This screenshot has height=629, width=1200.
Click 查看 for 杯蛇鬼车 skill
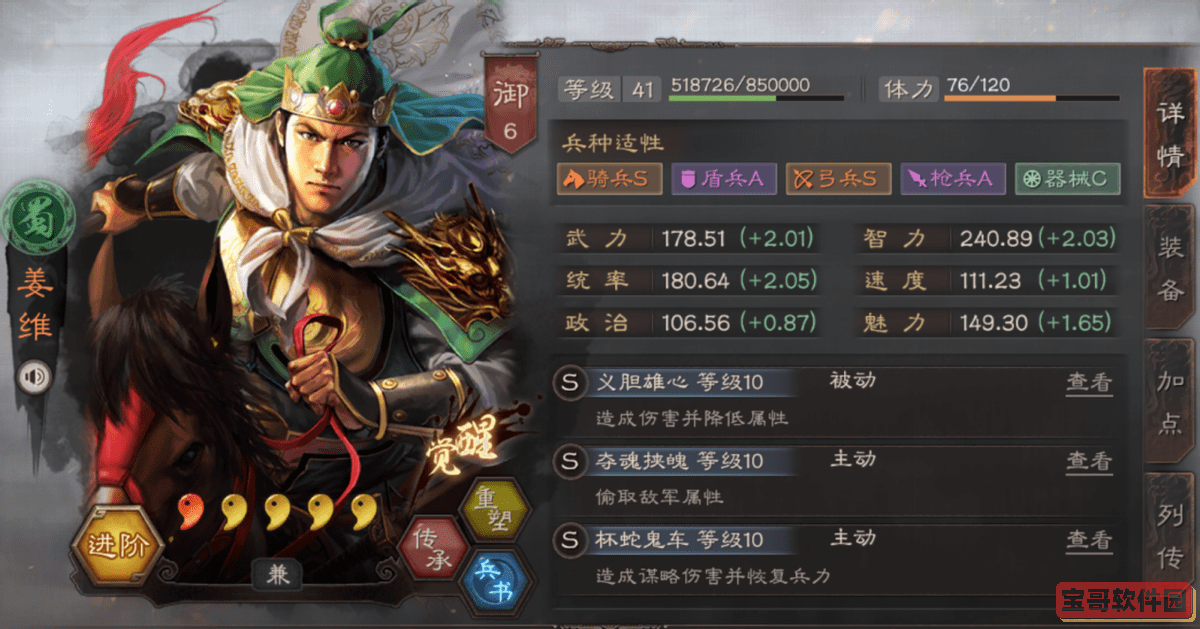1089,540
